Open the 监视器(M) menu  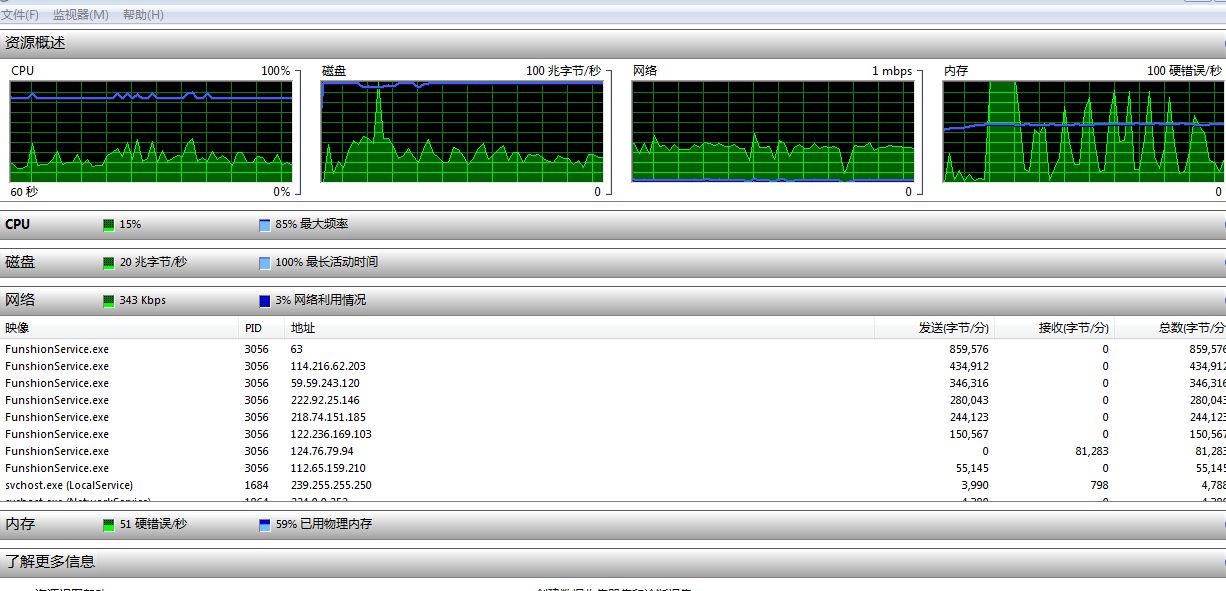click(x=80, y=15)
